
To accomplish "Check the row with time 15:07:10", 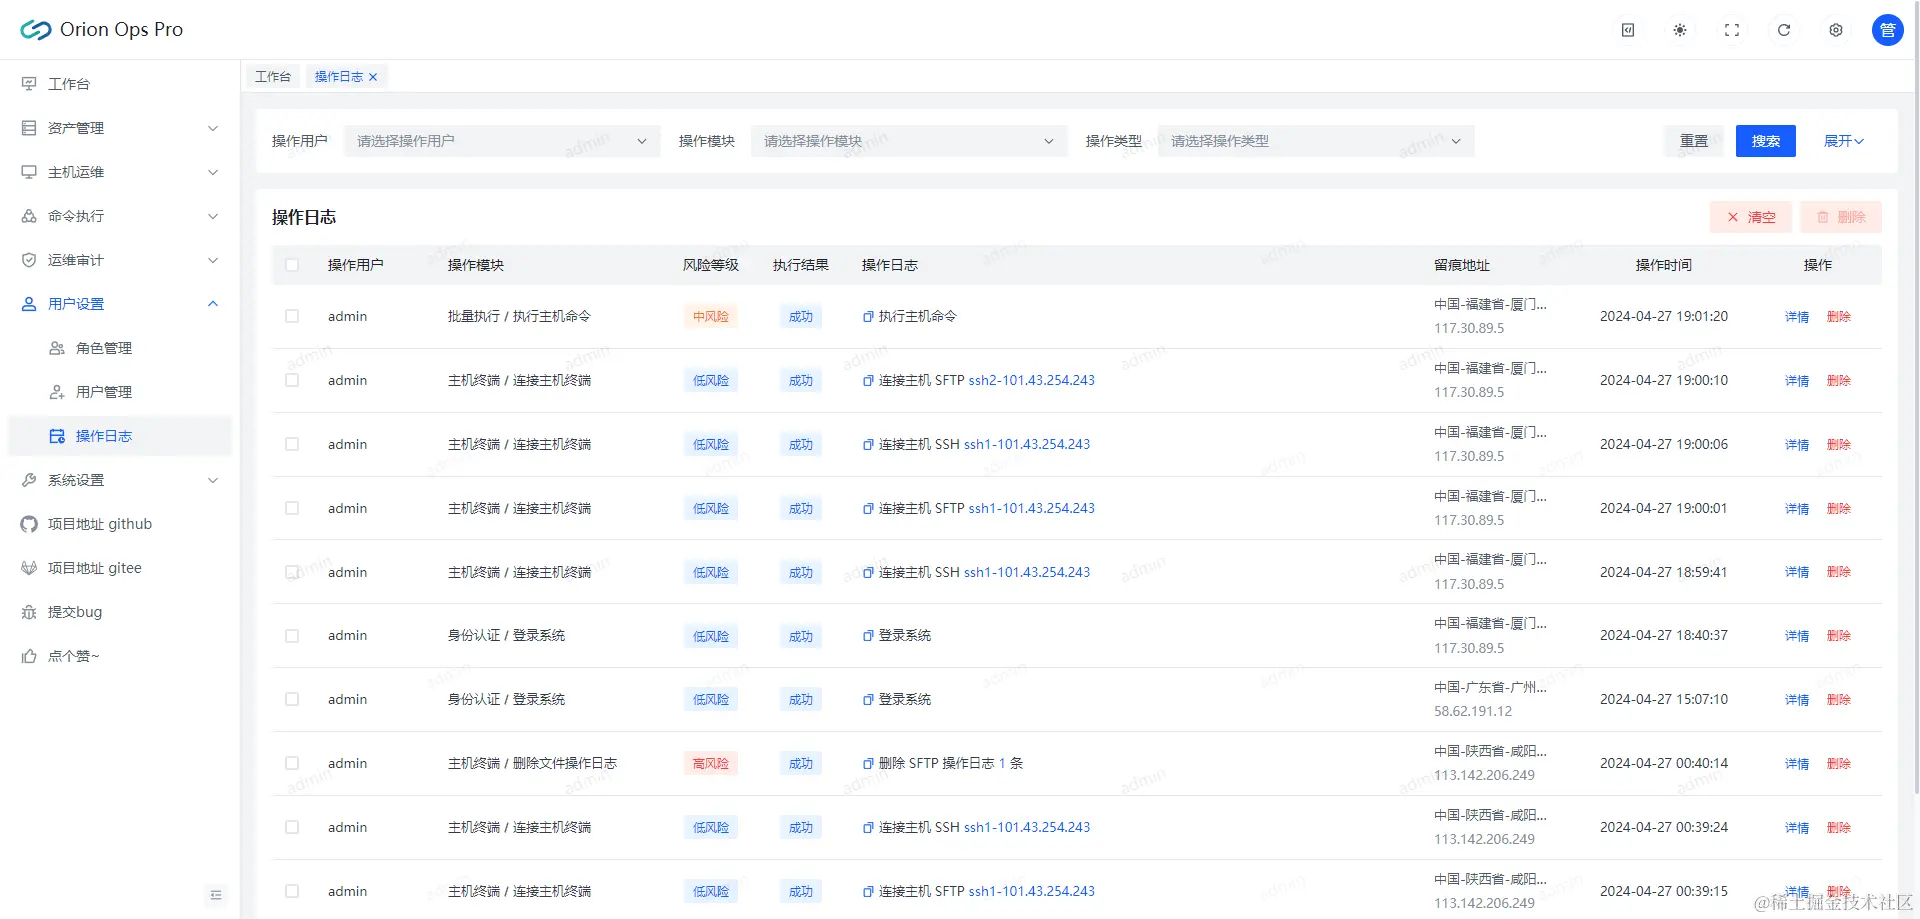I will (292, 700).
